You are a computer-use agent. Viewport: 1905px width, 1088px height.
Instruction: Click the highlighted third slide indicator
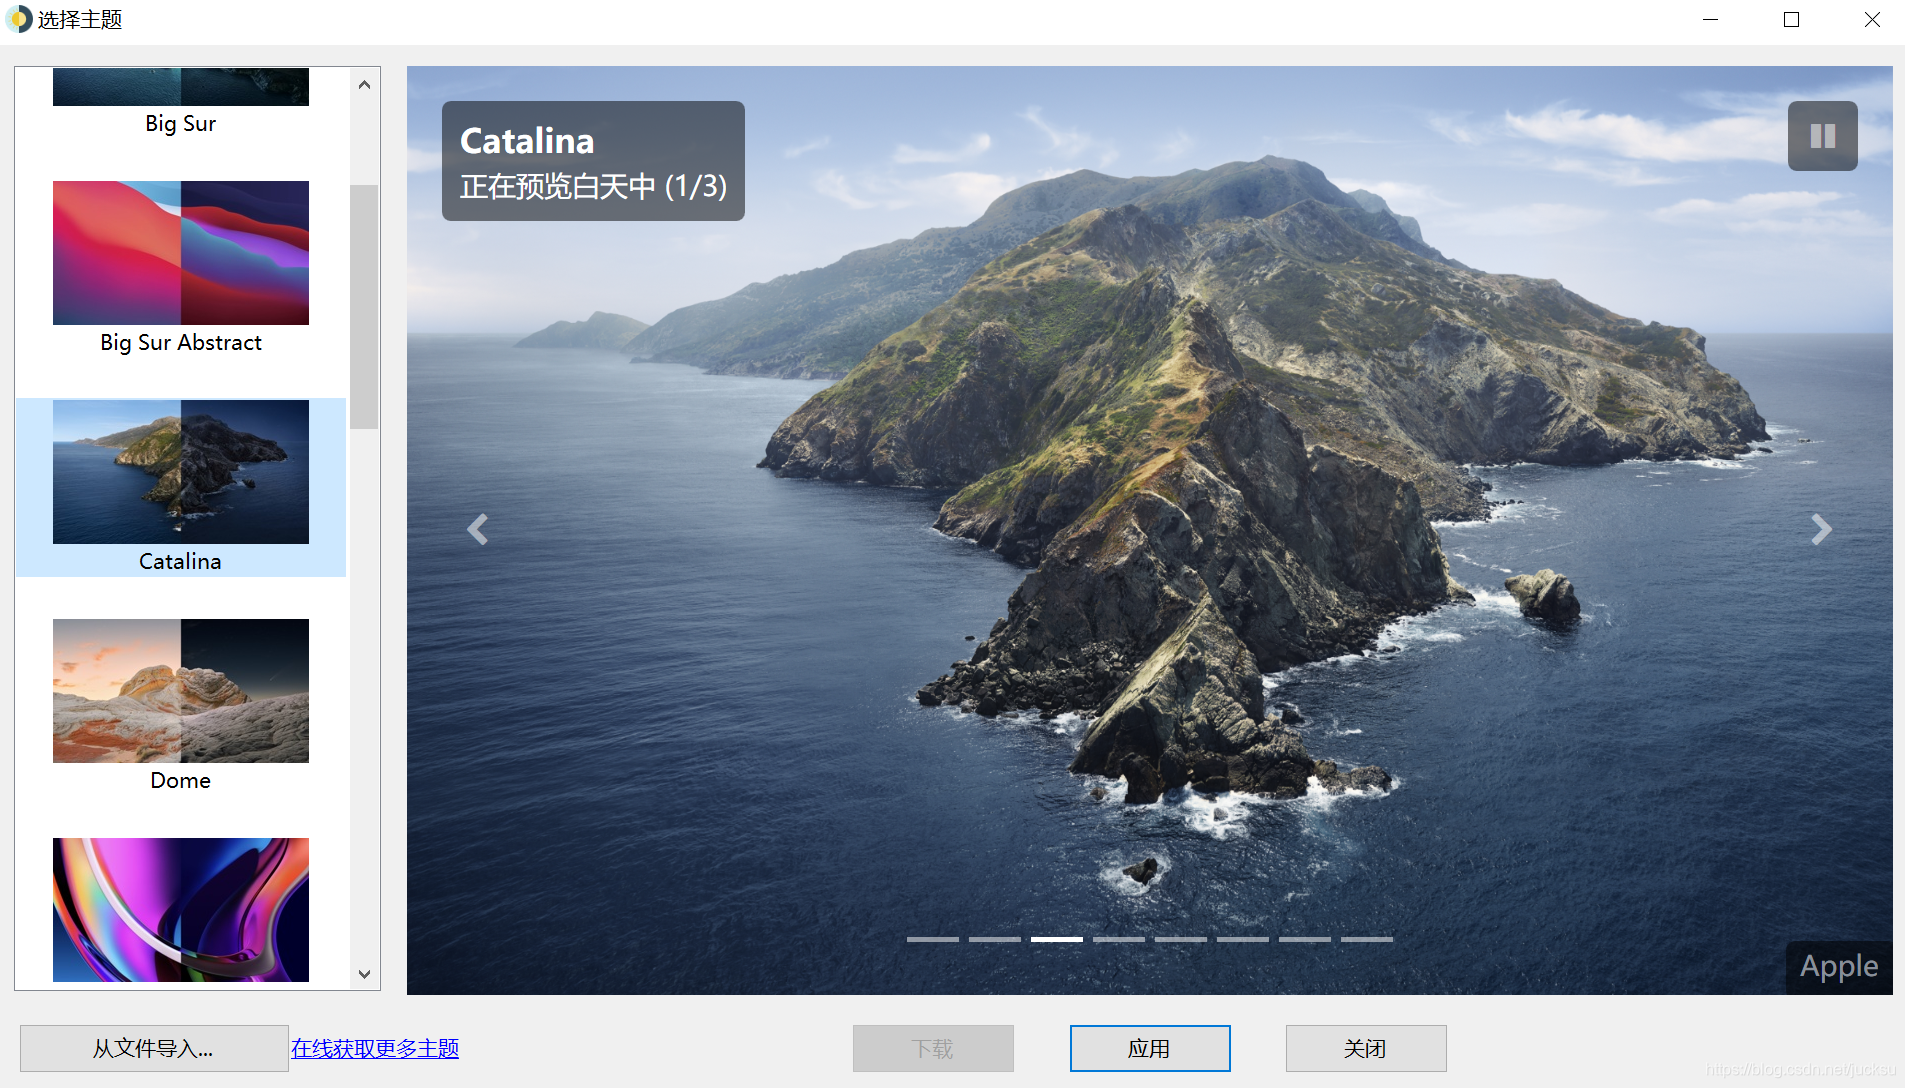(1057, 939)
